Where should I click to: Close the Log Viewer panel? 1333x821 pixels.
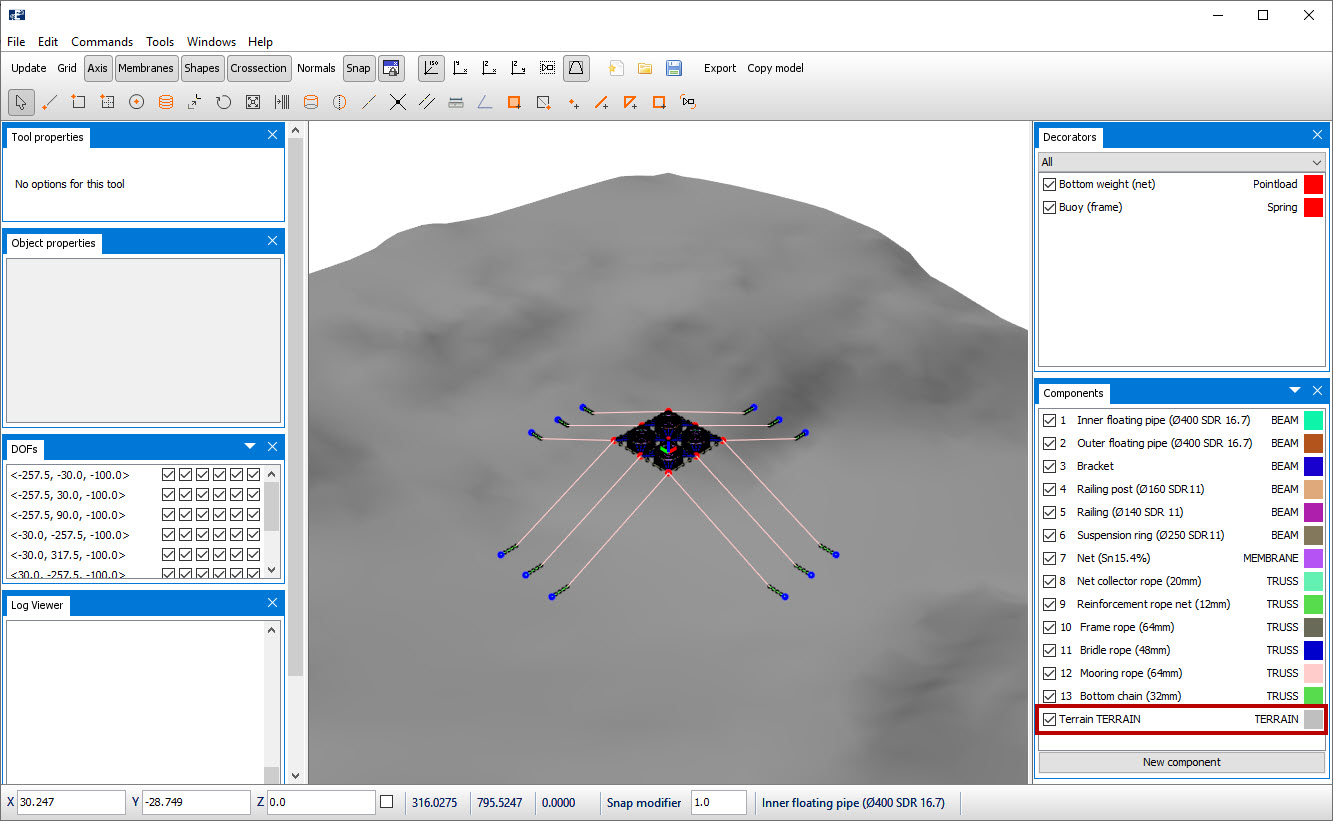(x=272, y=602)
